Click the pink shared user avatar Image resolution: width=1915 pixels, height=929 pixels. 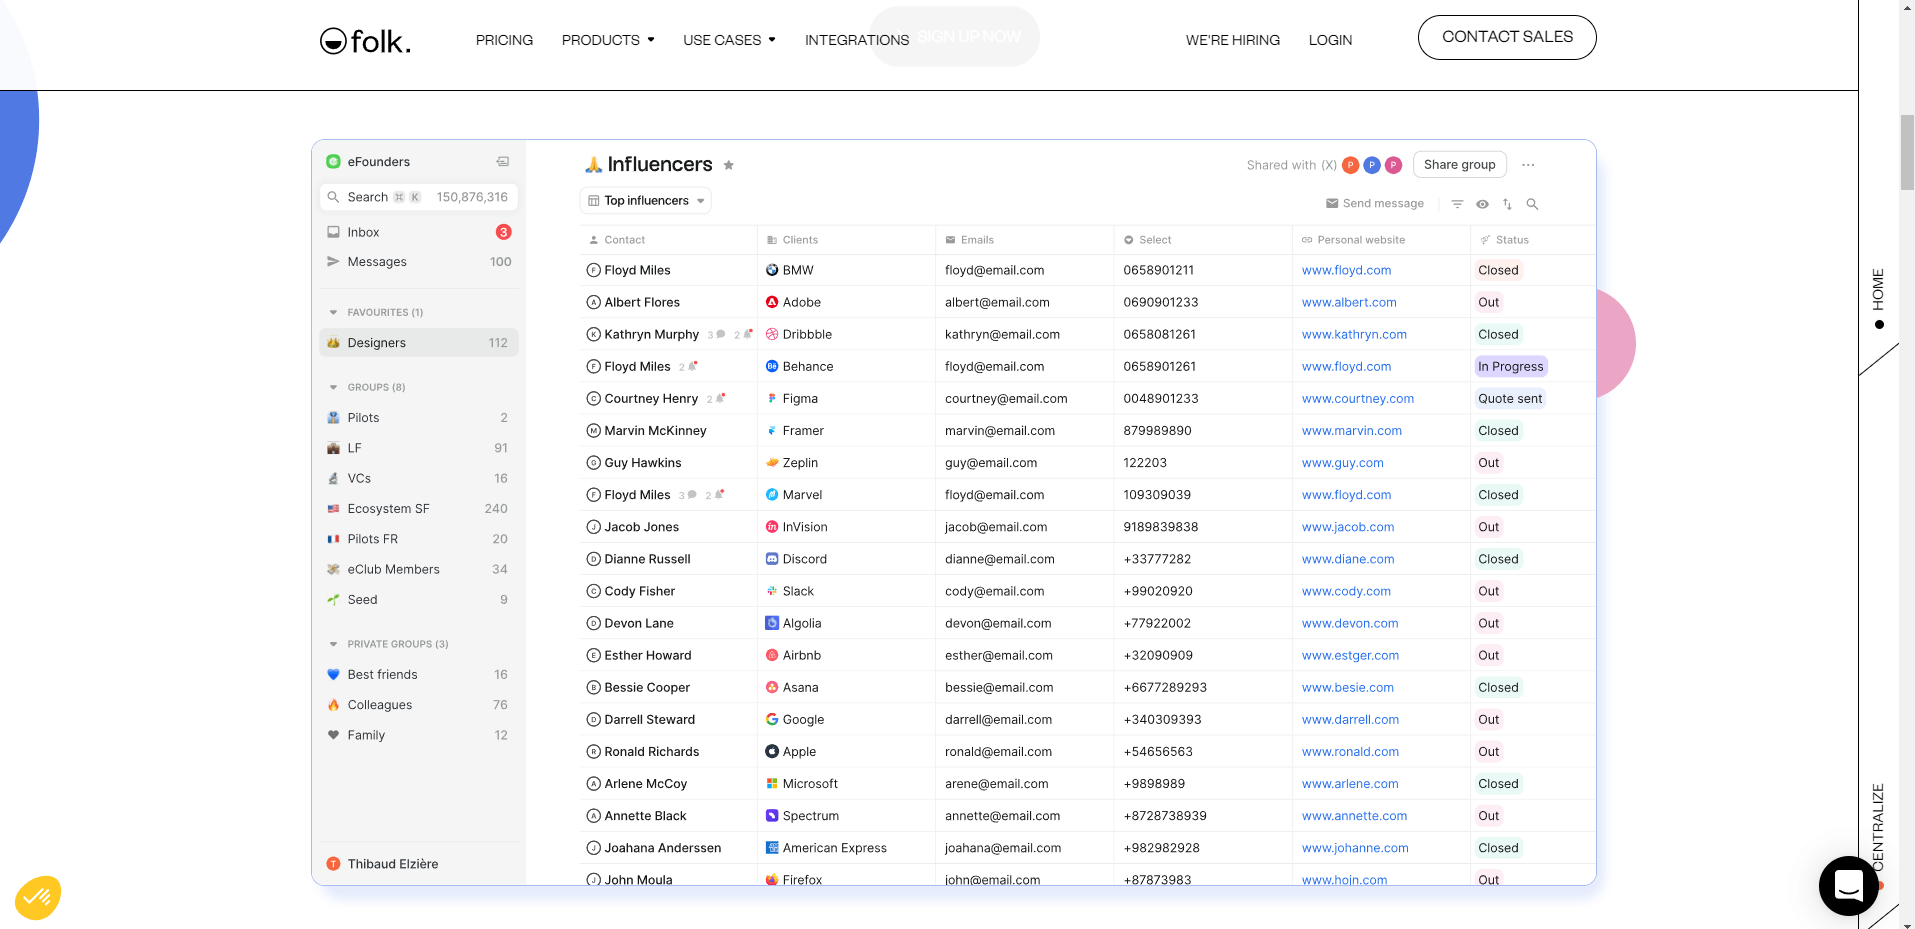click(x=1393, y=165)
